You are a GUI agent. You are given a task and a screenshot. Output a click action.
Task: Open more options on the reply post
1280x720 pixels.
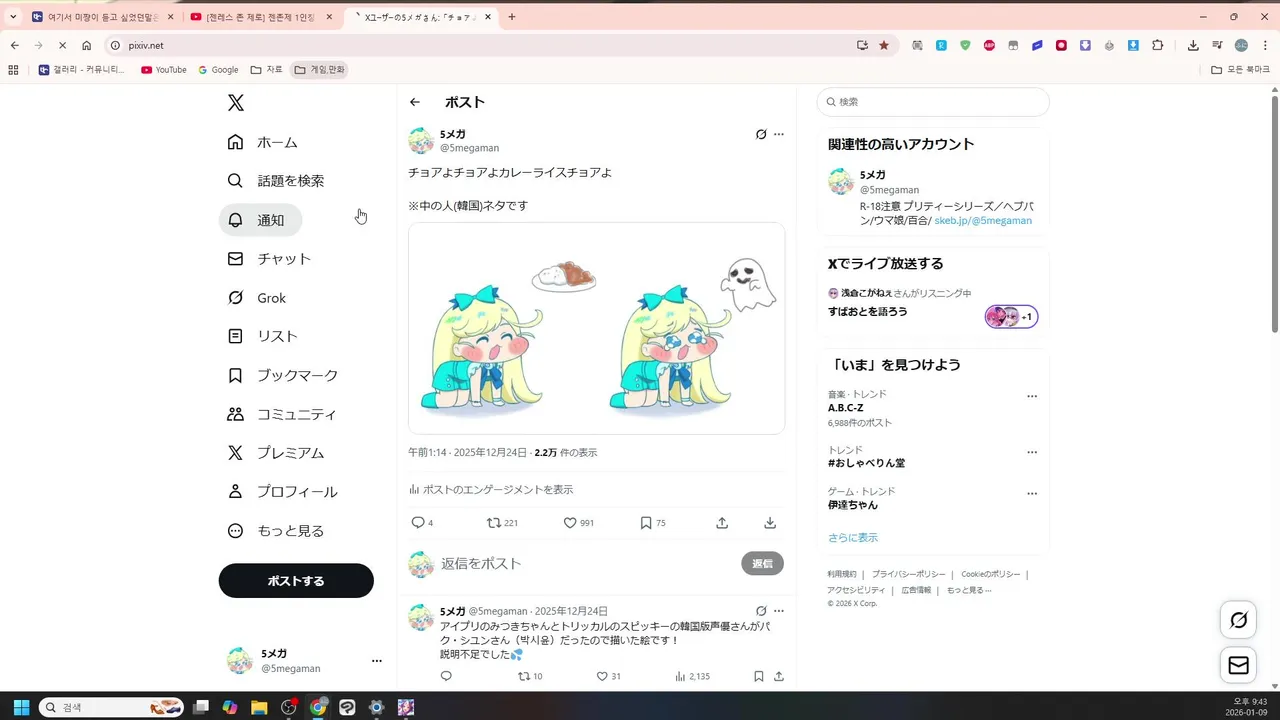tap(779, 611)
